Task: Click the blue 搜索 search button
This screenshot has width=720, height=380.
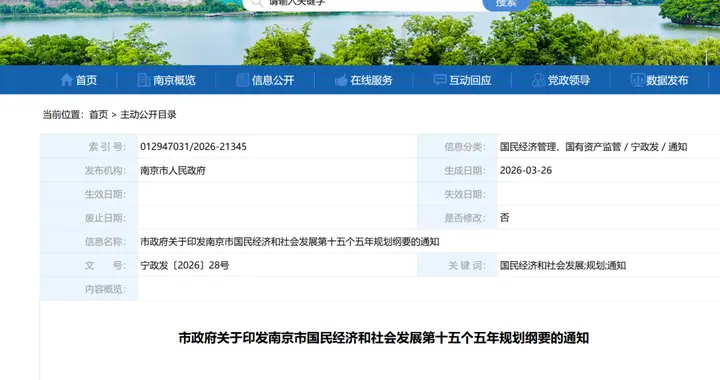Action: pyautogui.click(x=506, y=4)
